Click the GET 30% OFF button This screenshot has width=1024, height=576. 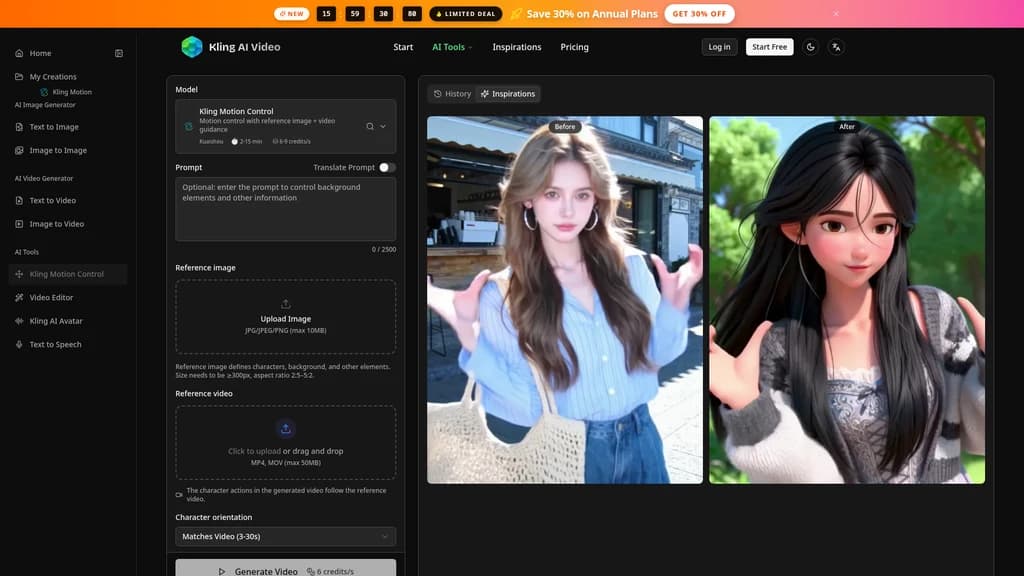(699, 14)
